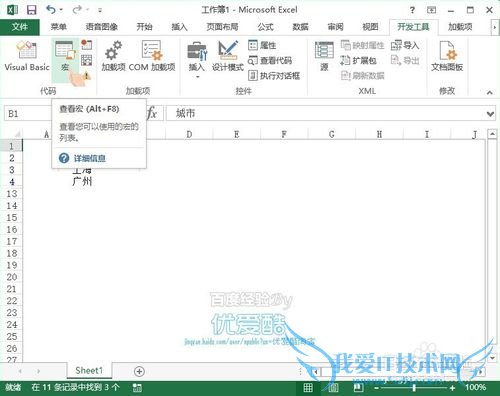Click 查看代码 view code
This screenshot has height=396, width=500.
(270, 60)
